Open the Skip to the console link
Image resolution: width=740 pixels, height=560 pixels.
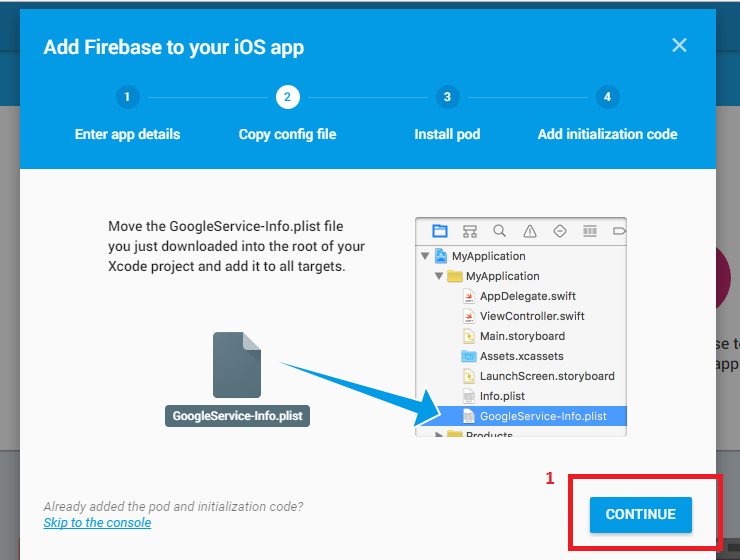tap(97, 523)
